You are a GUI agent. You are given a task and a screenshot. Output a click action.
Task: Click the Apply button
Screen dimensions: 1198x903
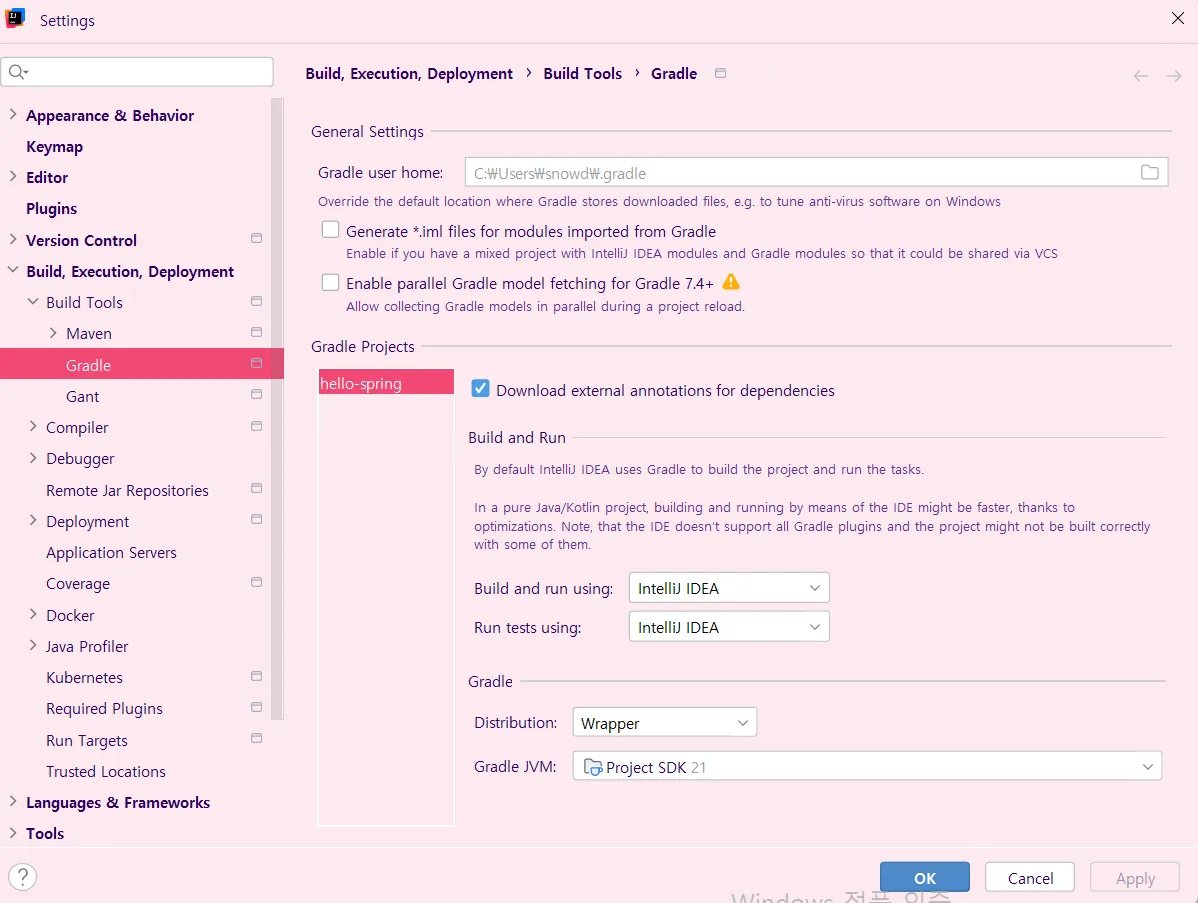1135,877
